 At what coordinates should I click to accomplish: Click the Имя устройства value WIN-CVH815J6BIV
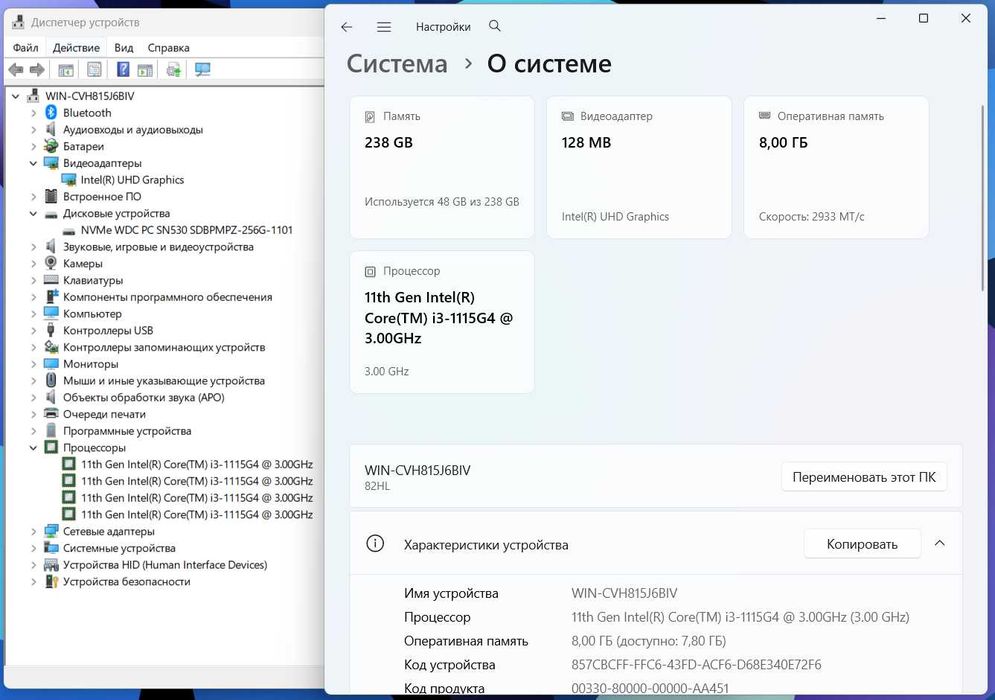[x=624, y=593]
